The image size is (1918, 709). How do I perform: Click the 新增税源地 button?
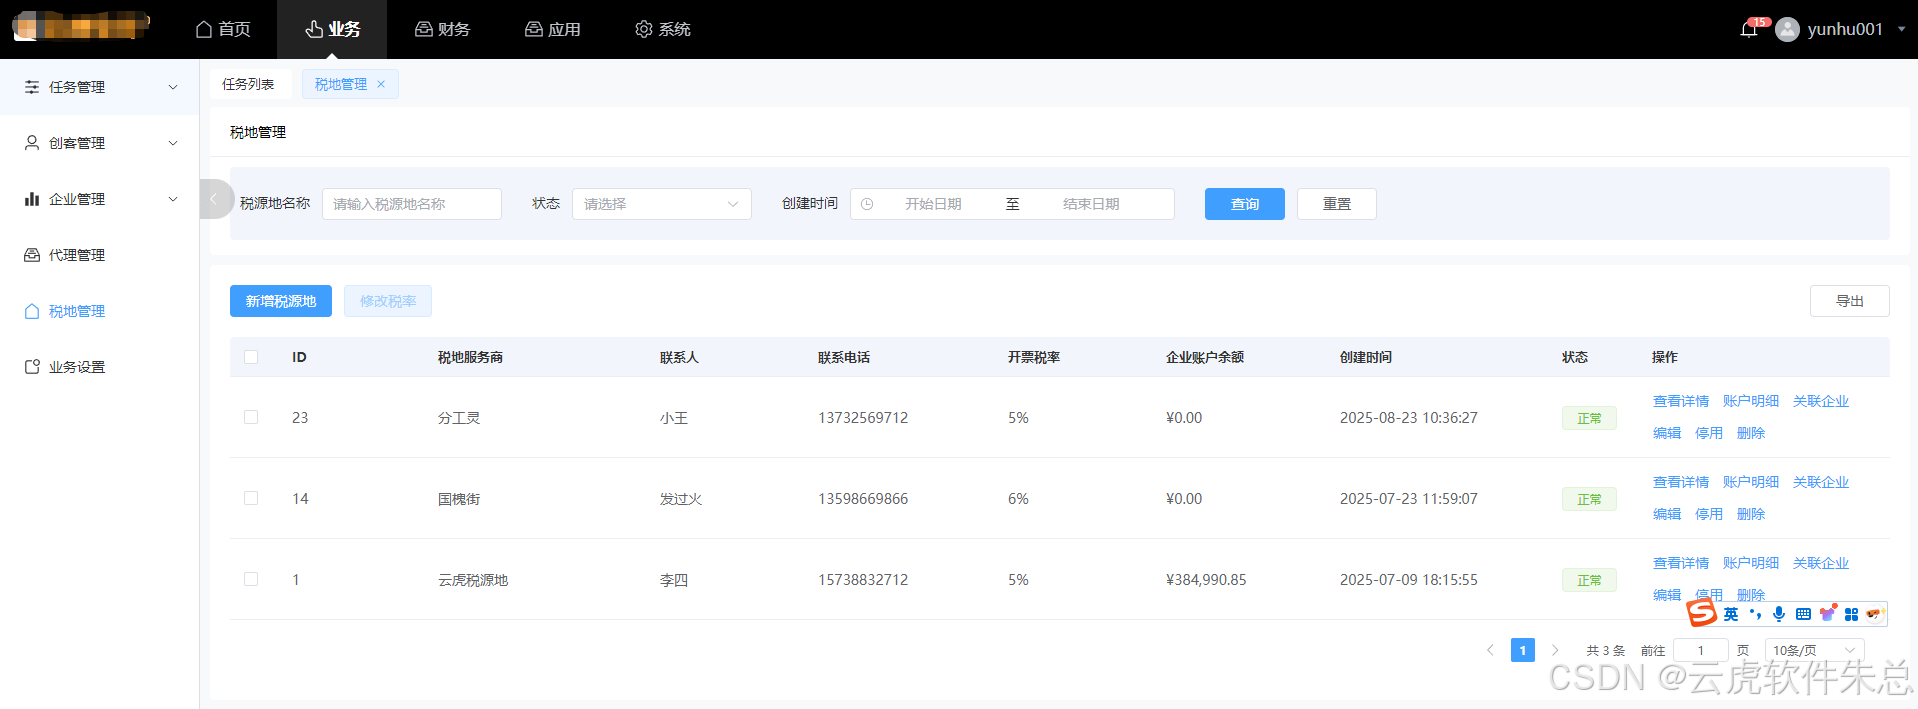click(x=281, y=301)
